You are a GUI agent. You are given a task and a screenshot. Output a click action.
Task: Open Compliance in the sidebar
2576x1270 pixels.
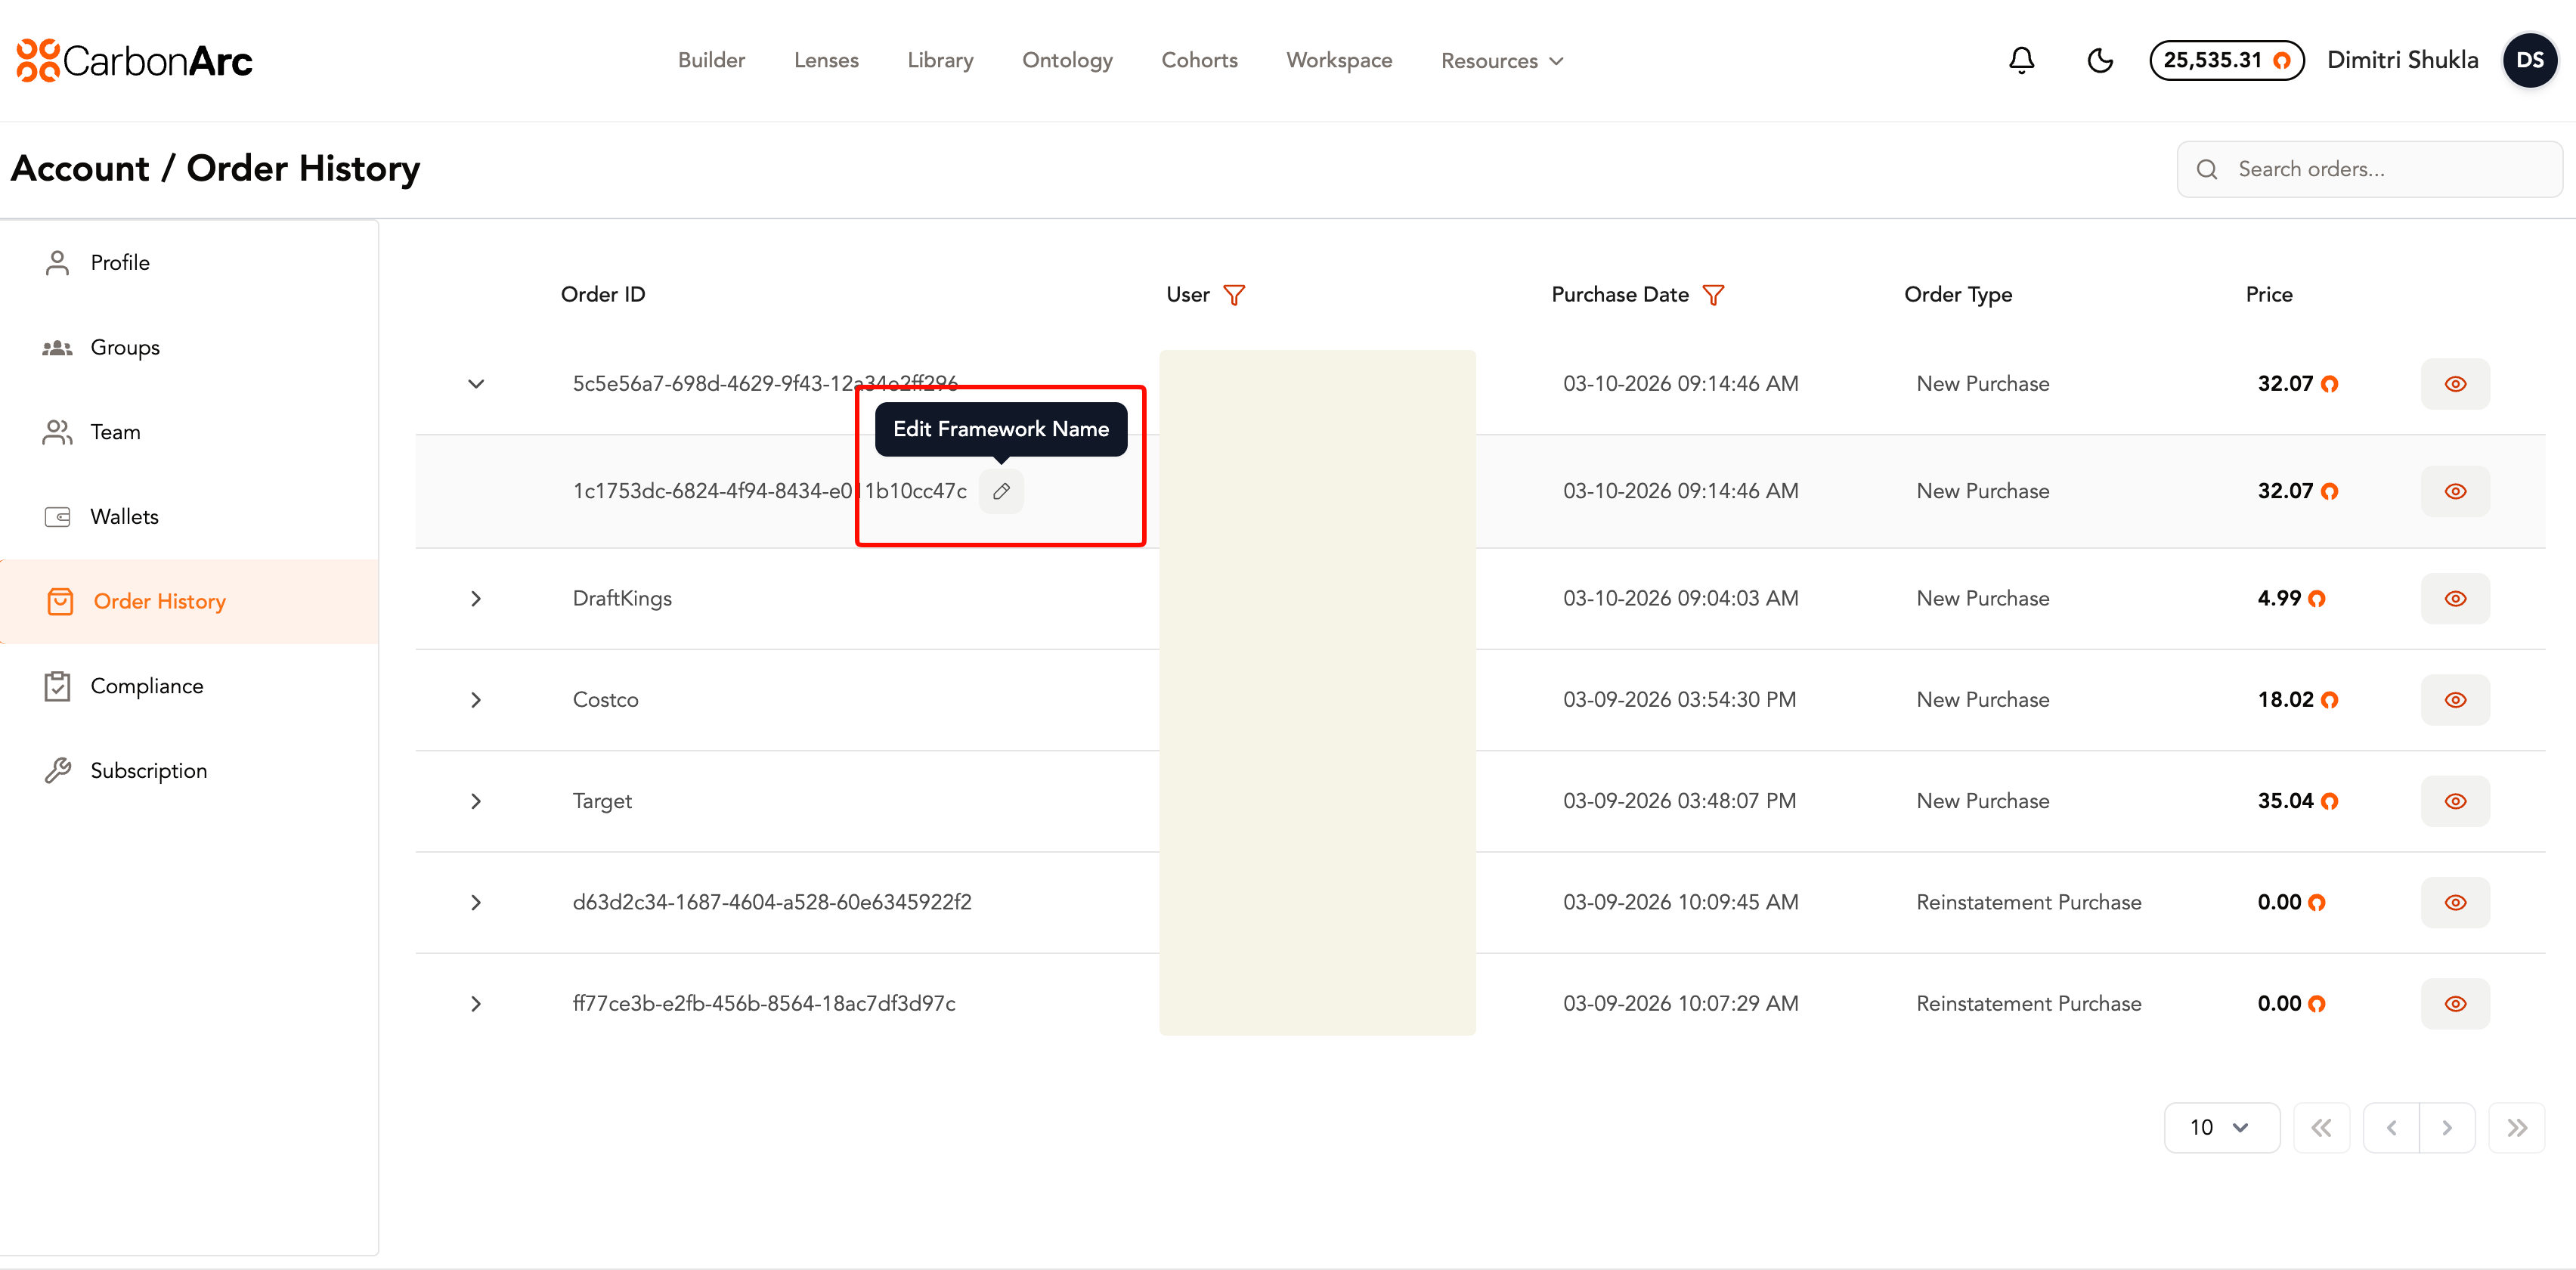click(x=146, y=686)
